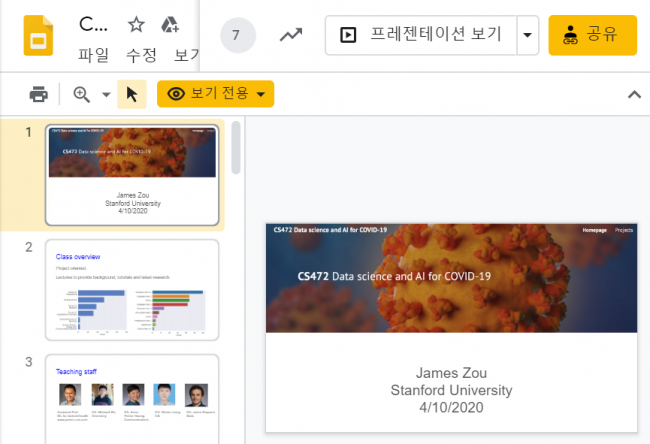The image size is (650, 444).
Task: Select the arrow cursor tool
Action: tap(132, 94)
